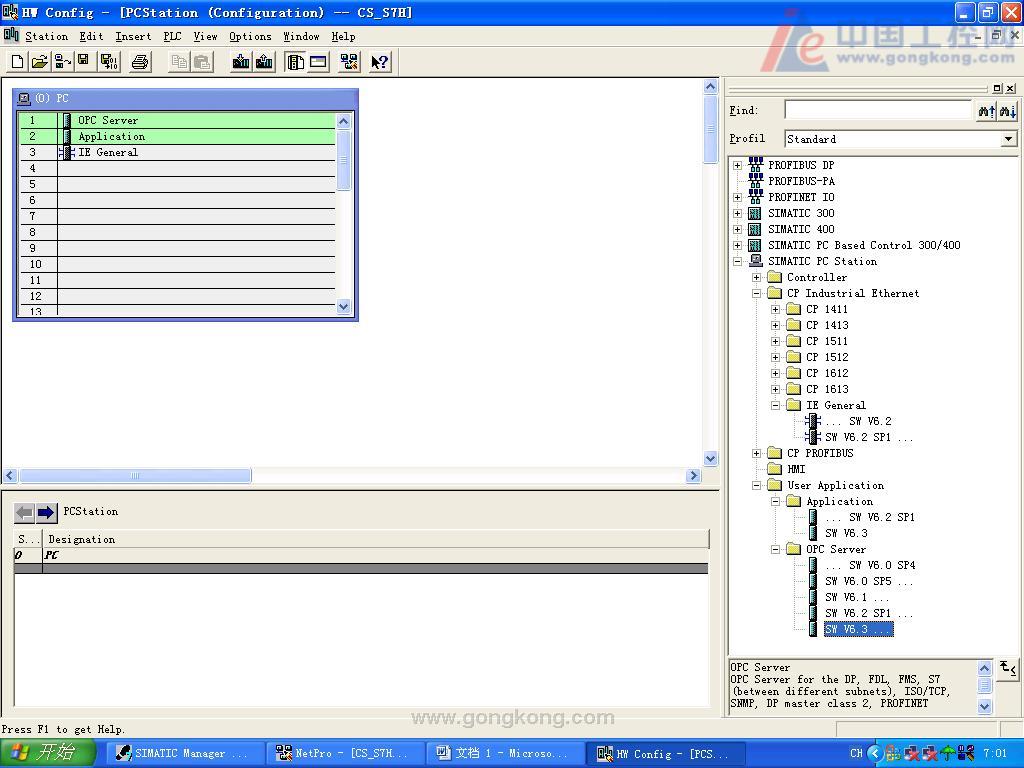Expand the SIMATIC 400 node

tap(737, 230)
